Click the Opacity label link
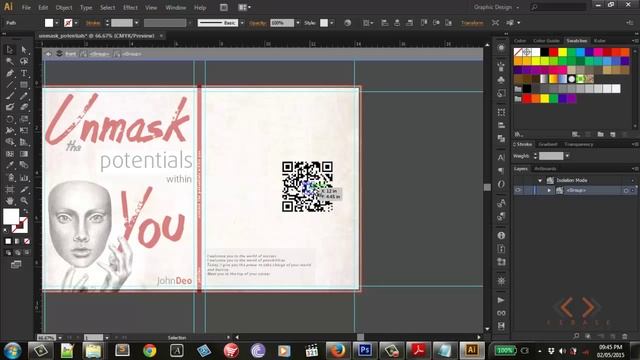Image resolution: width=640 pixels, height=360 pixels. (258, 23)
